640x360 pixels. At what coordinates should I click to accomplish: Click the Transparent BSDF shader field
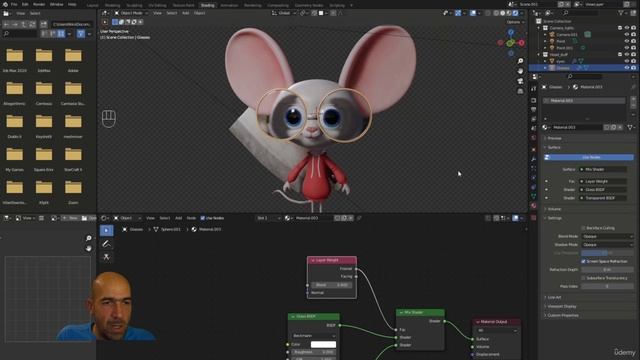603,198
